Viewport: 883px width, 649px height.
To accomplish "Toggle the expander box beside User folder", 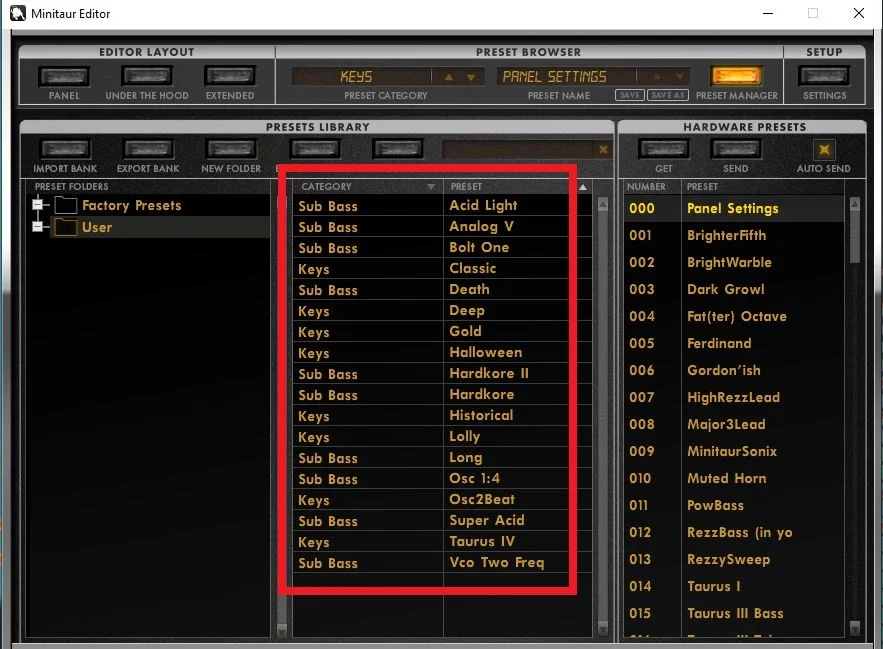I will (37, 226).
